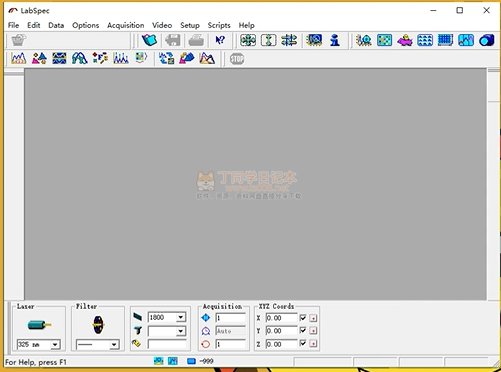Click the info 'i' toolbar icon
This screenshot has height=372, width=501.
[x=335, y=40]
